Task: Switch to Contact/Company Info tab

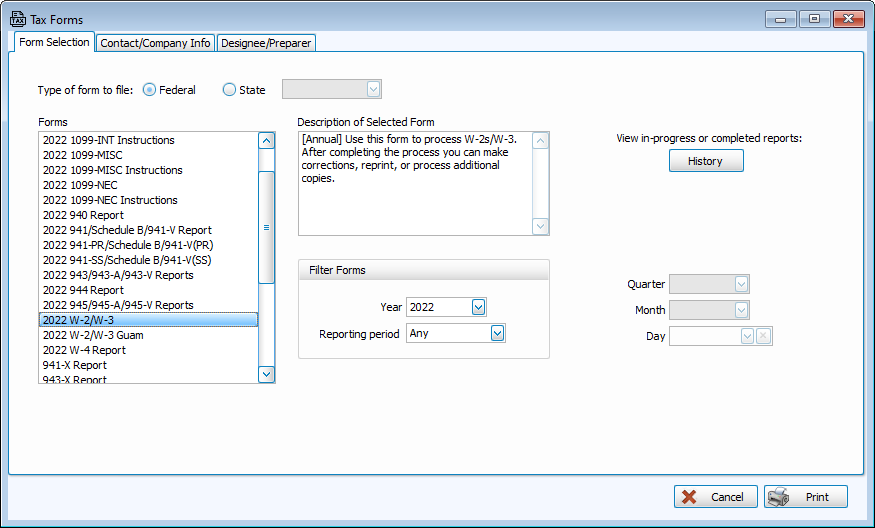Action: pos(155,43)
